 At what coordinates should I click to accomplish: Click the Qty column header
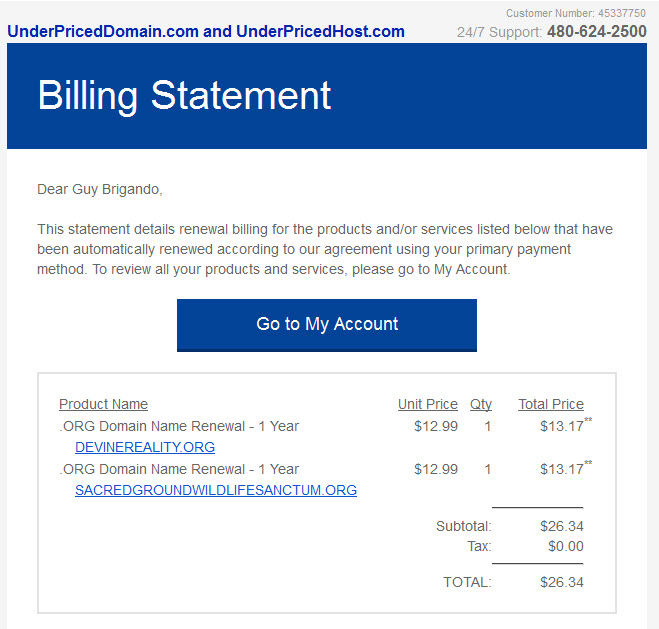point(480,404)
